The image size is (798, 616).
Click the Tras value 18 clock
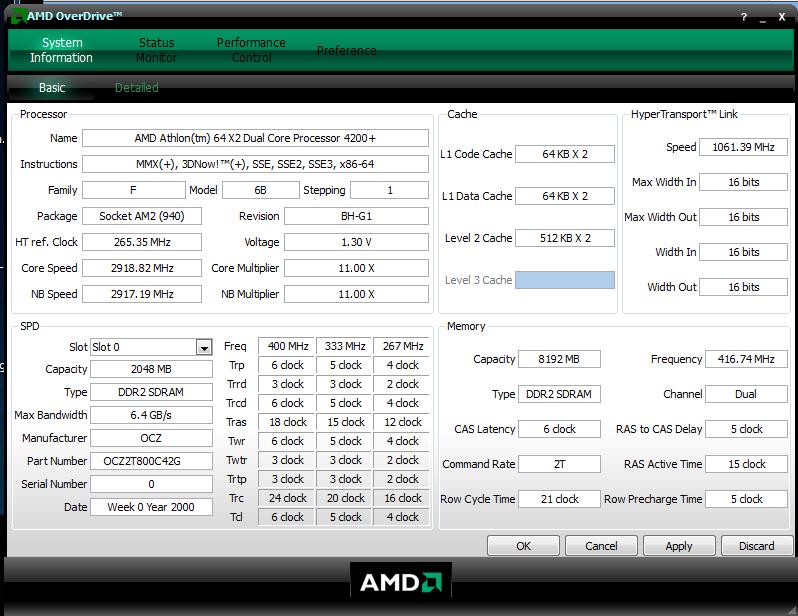click(x=288, y=422)
